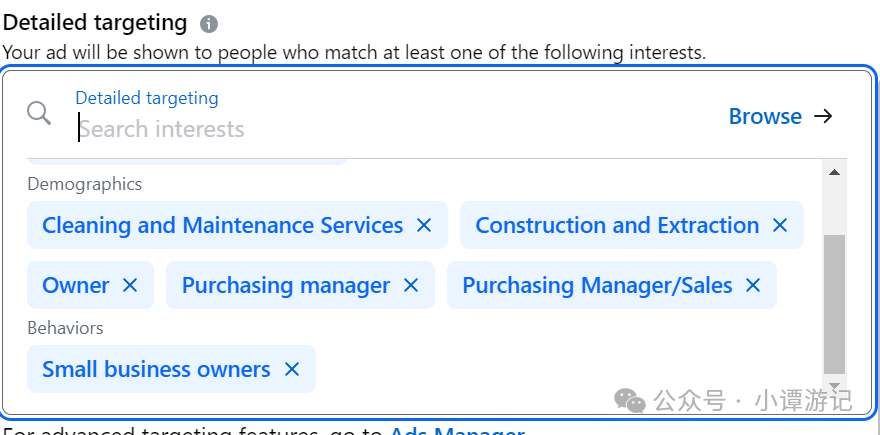The image size is (880, 435).
Task: Click the Purchasing Manager/Sales chip label
Action: 597,285
